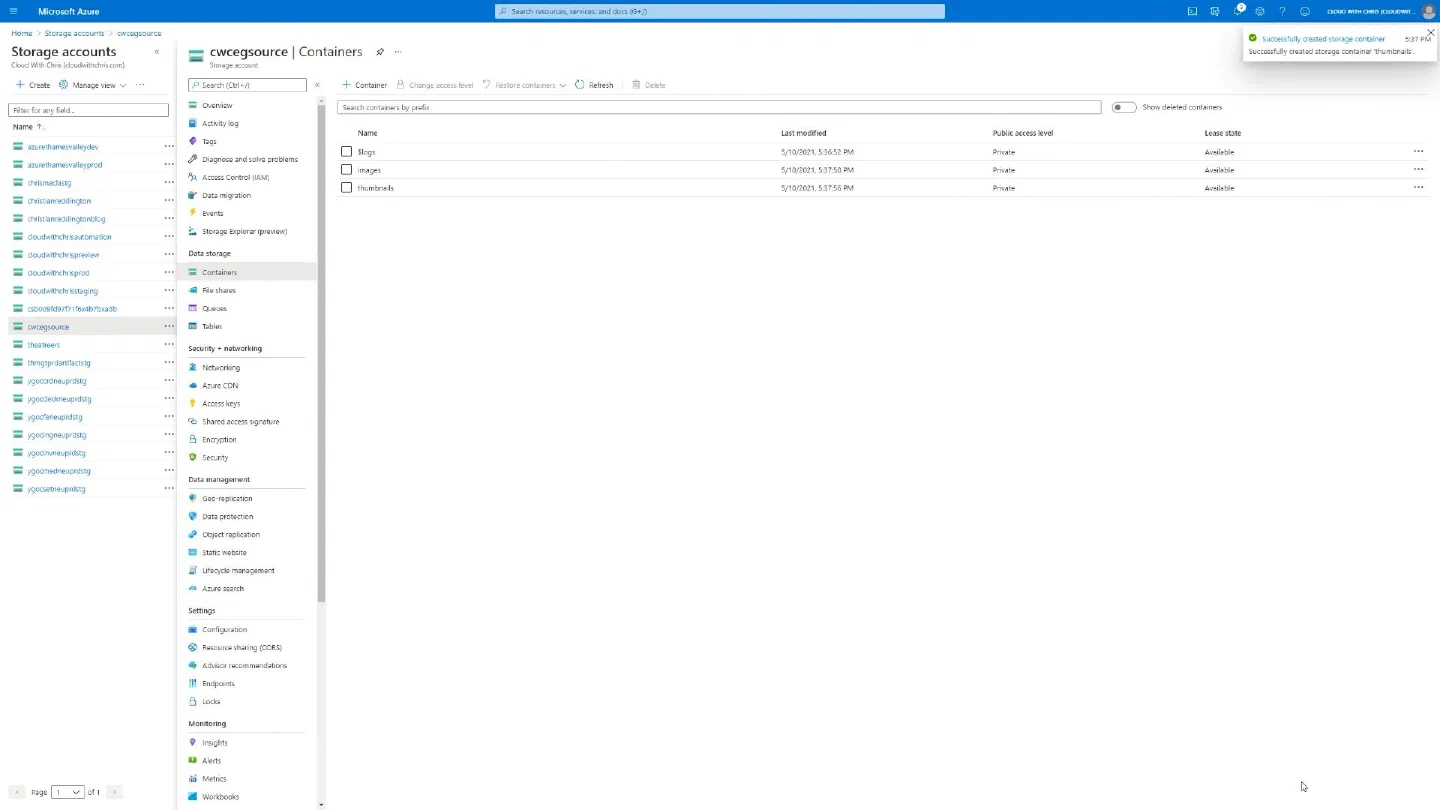Select File shares under Data storage
Viewport: 1440px width, 810px height.
coord(219,290)
